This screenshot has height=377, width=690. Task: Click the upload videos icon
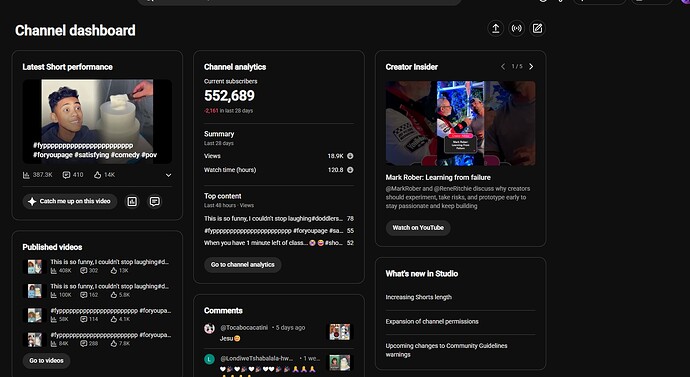[495, 29]
